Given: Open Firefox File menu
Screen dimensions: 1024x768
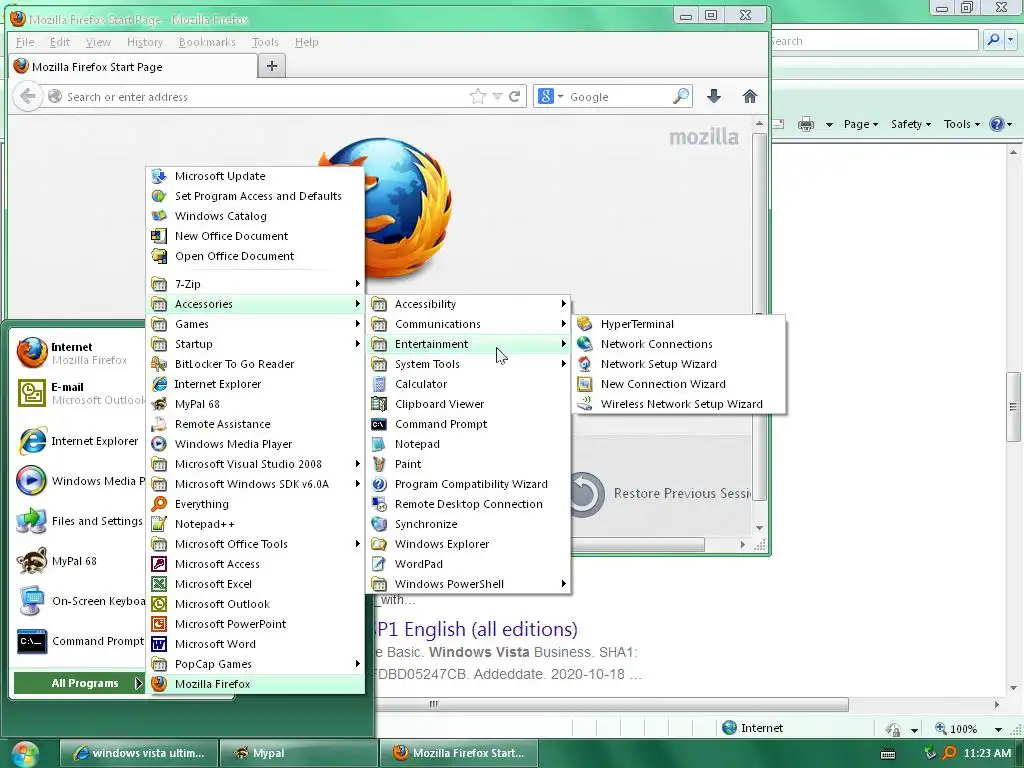Looking at the screenshot, I should coord(25,42).
